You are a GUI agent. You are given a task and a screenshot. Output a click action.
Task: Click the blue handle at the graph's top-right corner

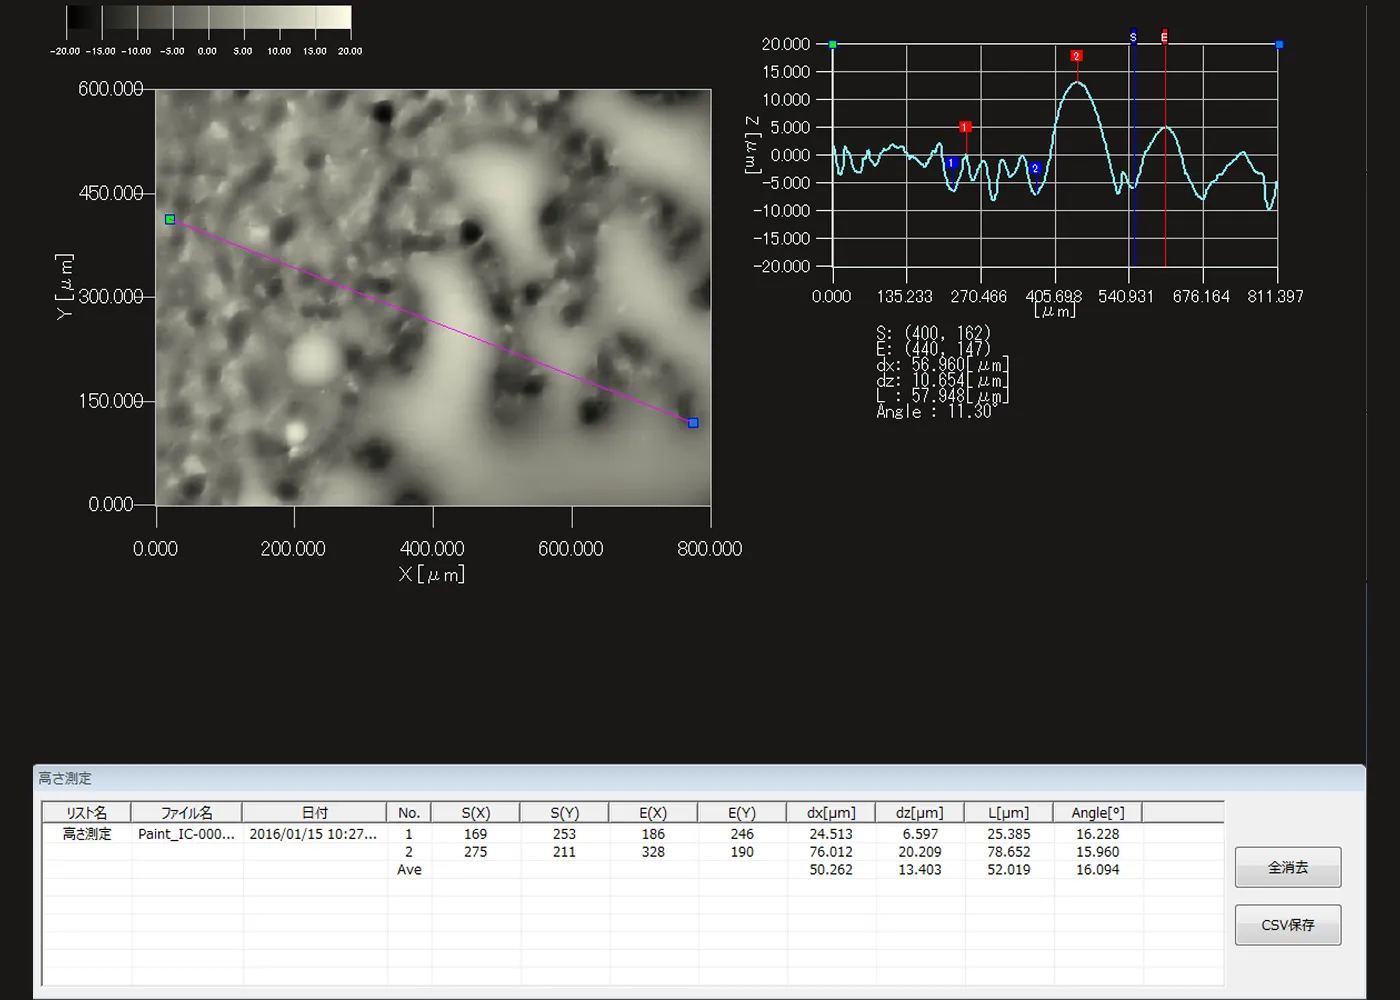[1279, 45]
